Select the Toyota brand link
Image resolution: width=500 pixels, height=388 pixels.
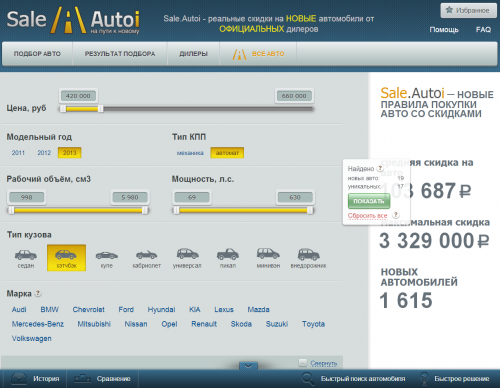point(313,324)
